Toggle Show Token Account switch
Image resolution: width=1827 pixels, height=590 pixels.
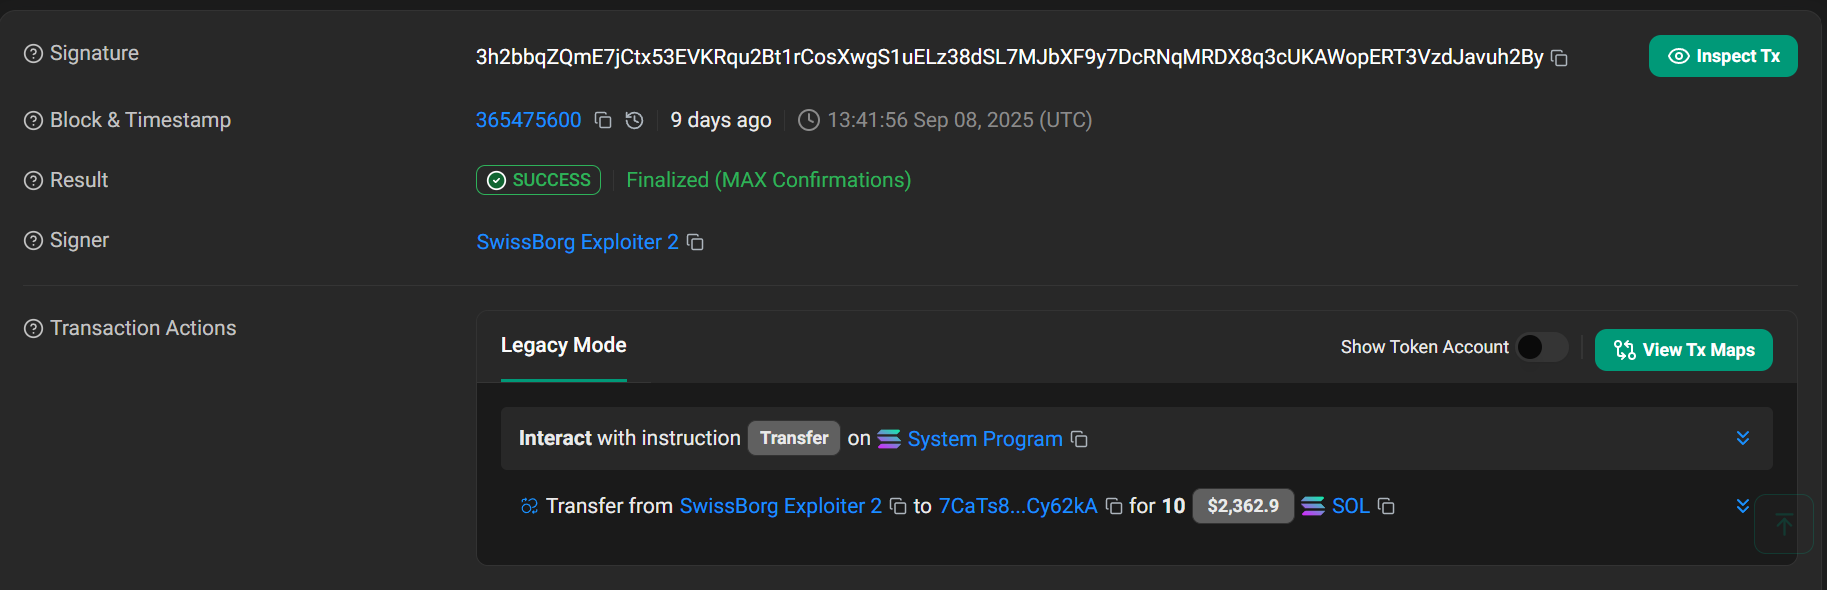pyautogui.click(x=1542, y=347)
